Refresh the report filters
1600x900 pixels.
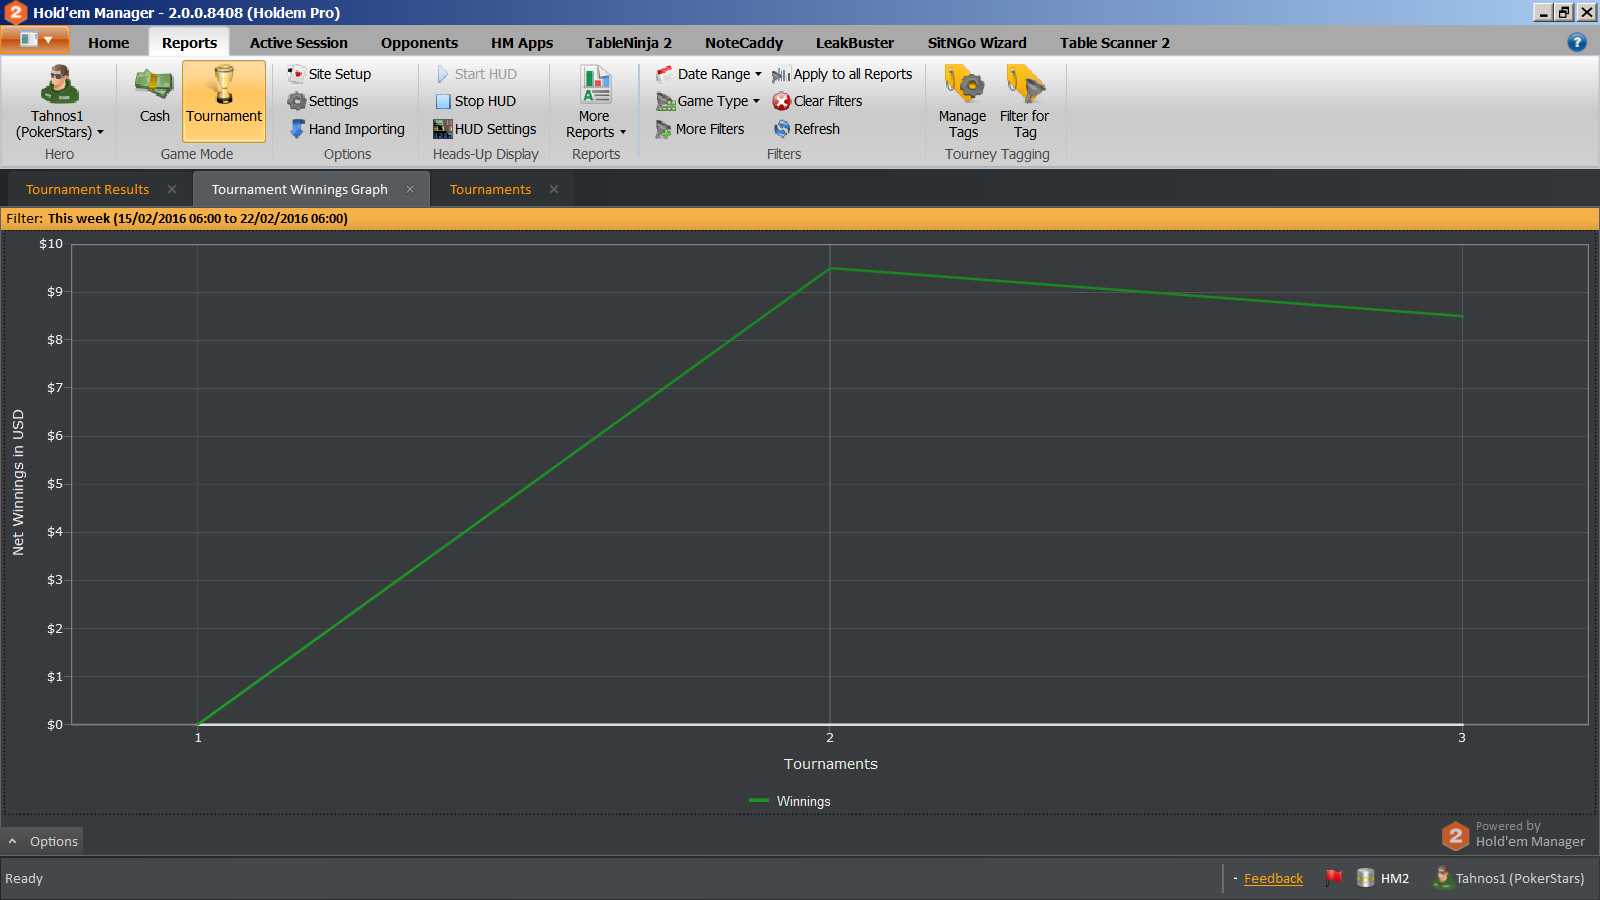(807, 129)
